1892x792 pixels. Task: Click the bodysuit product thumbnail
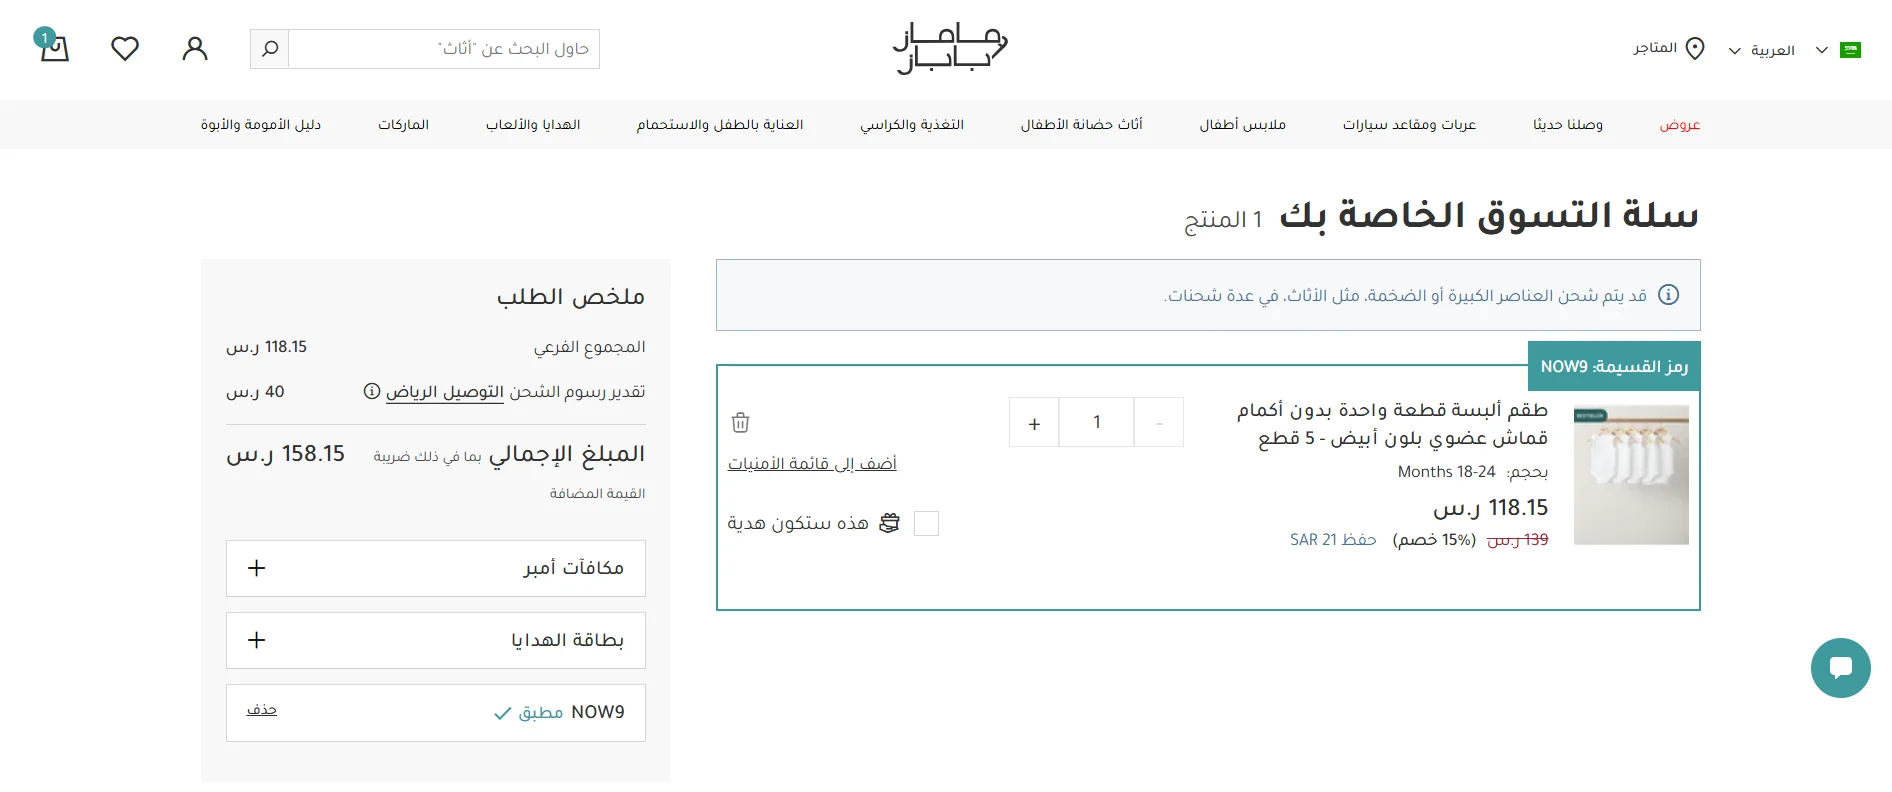(x=1631, y=475)
